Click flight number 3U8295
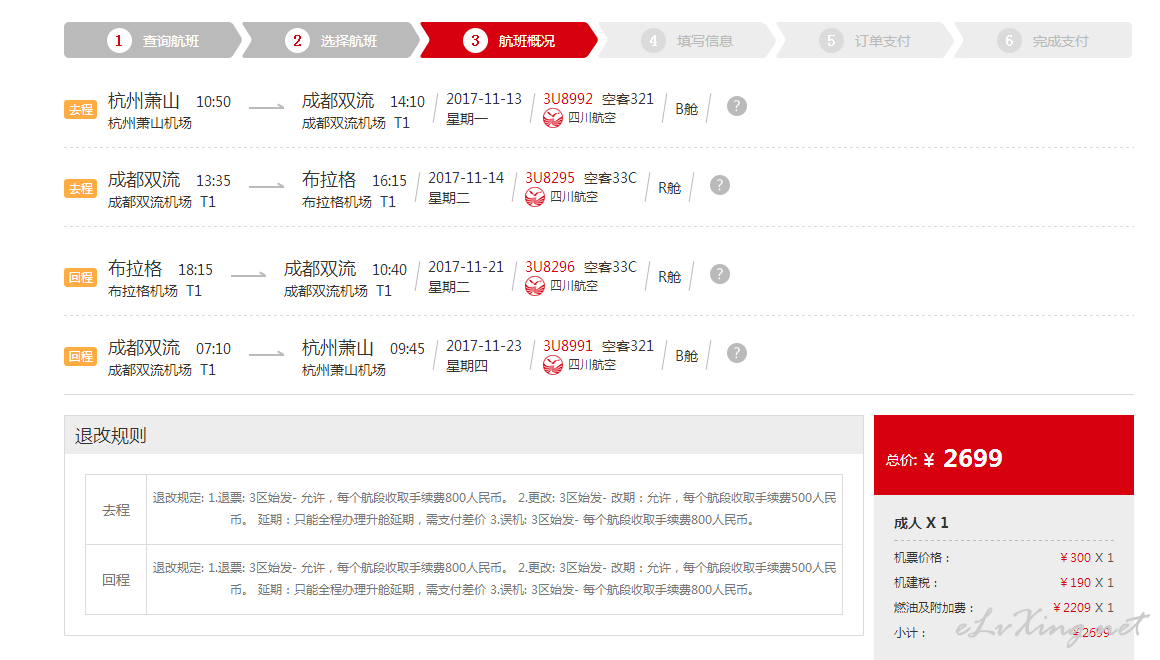 point(550,178)
